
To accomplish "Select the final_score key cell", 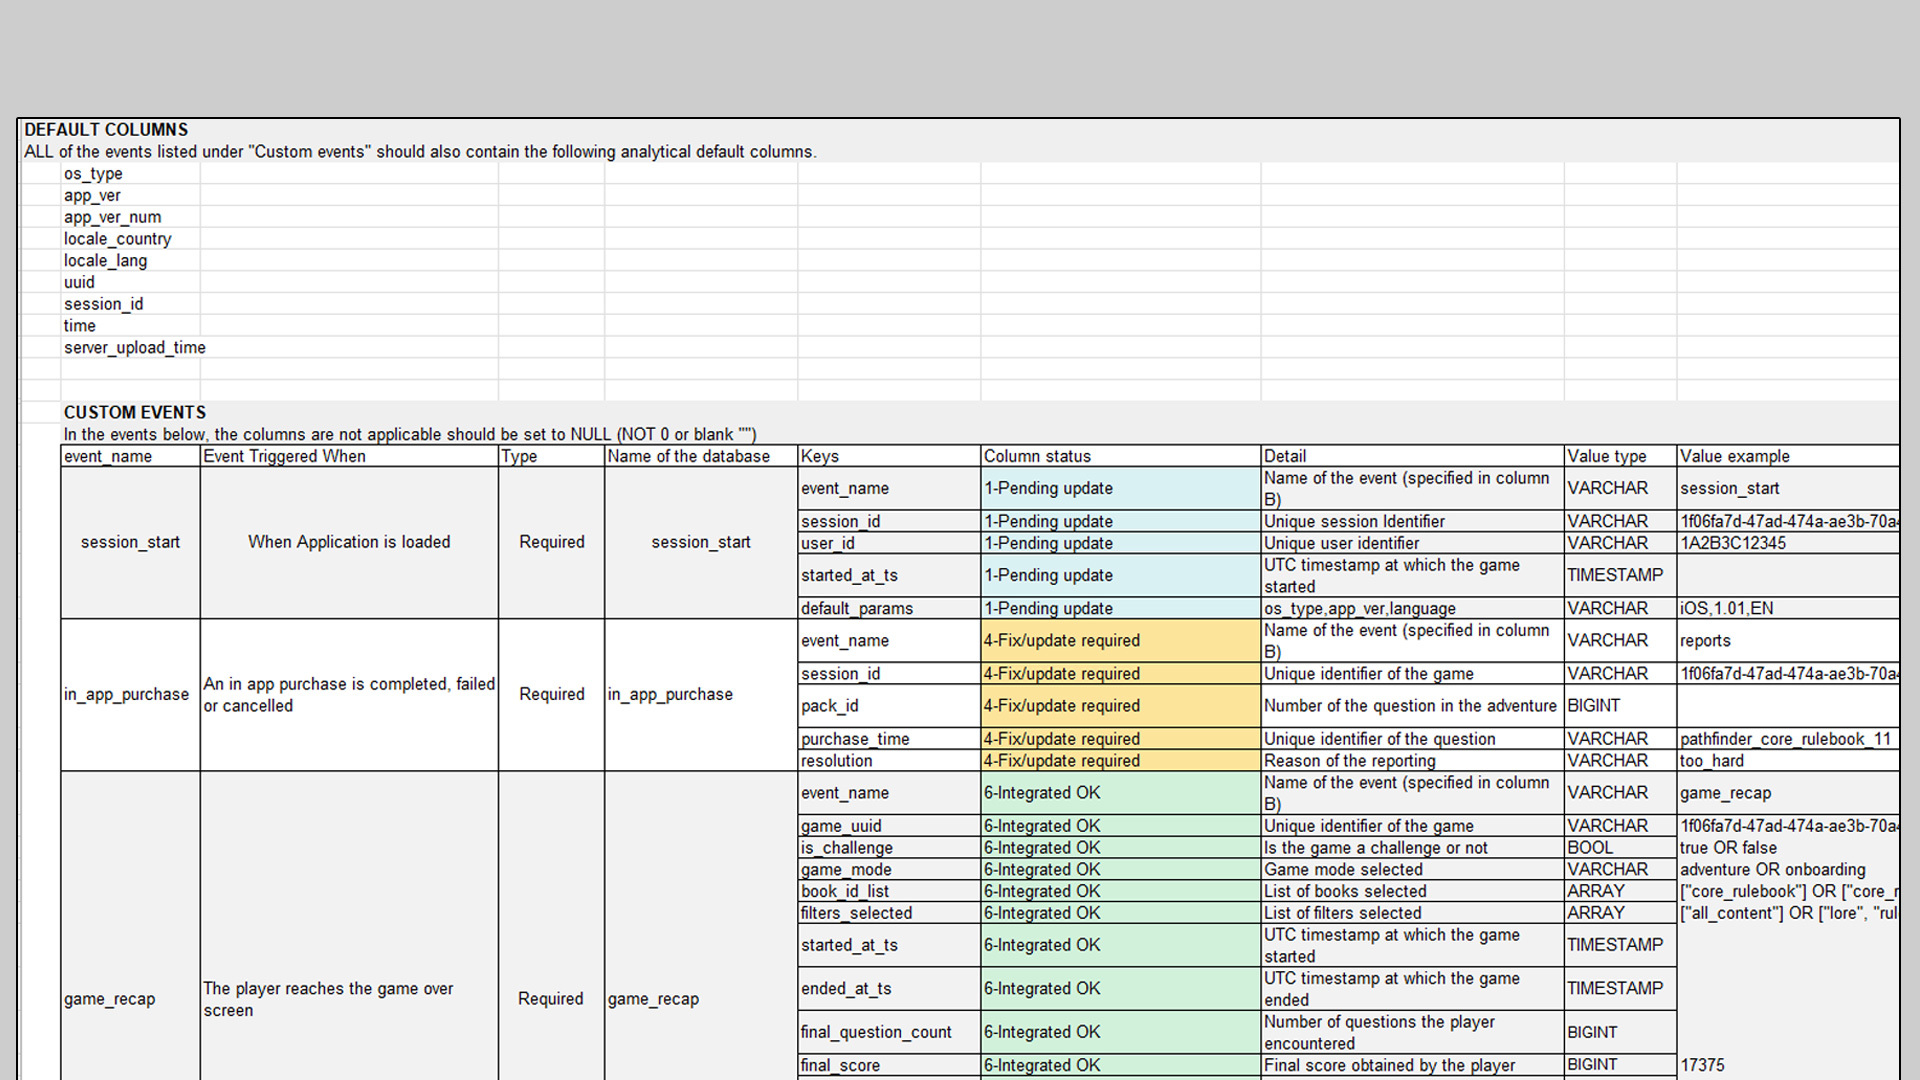I will coord(889,1066).
